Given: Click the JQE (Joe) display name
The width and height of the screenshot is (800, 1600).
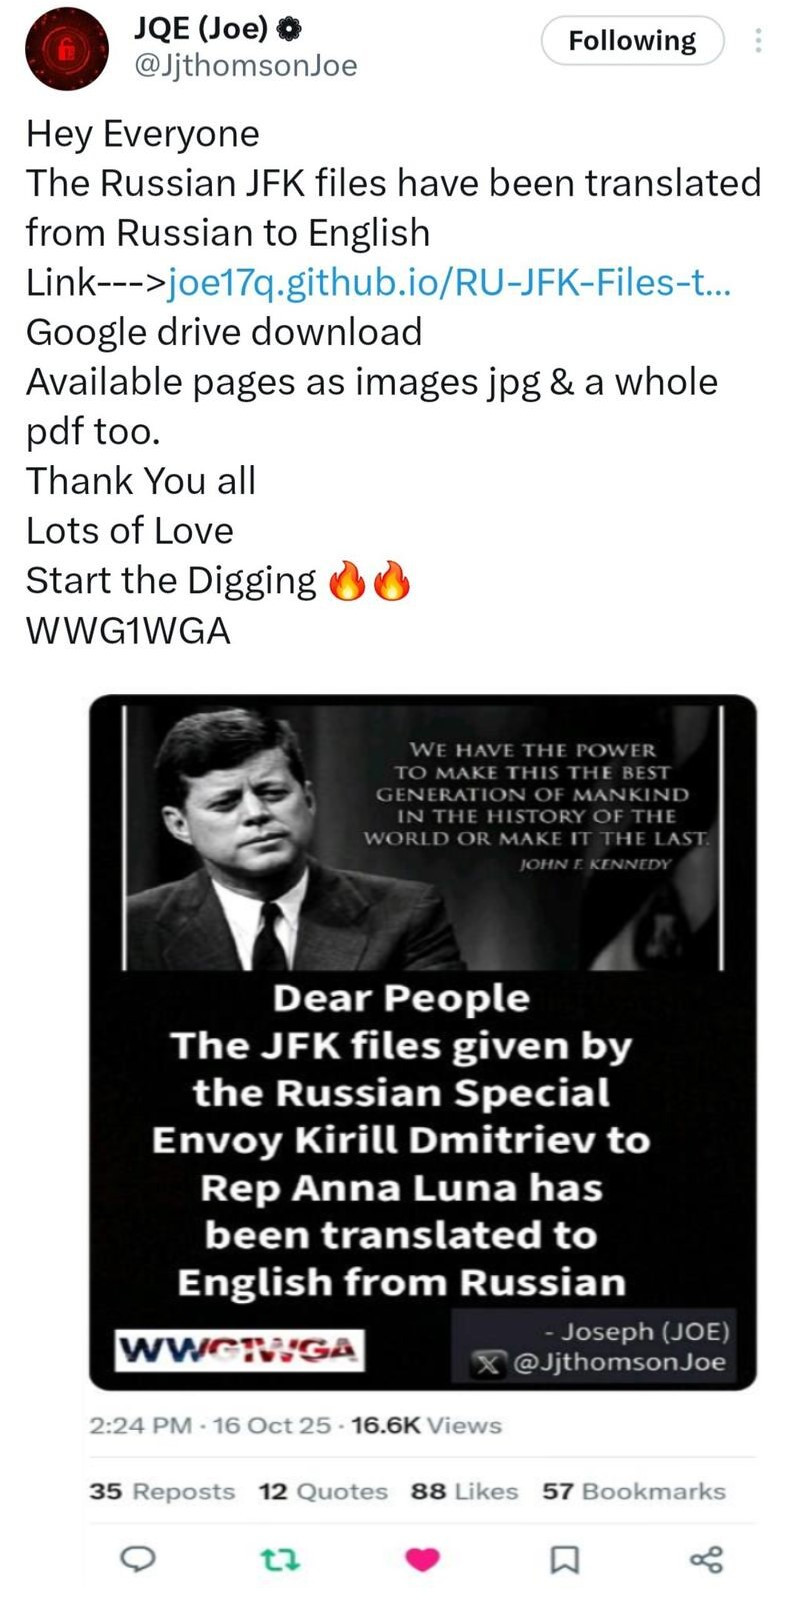Looking at the screenshot, I should 201,30.
